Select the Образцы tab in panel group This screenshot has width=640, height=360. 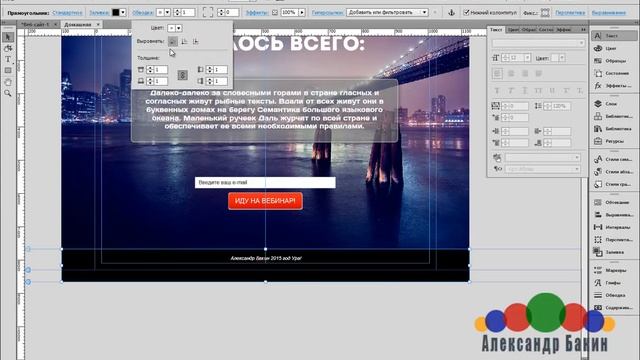pos(529,30)
